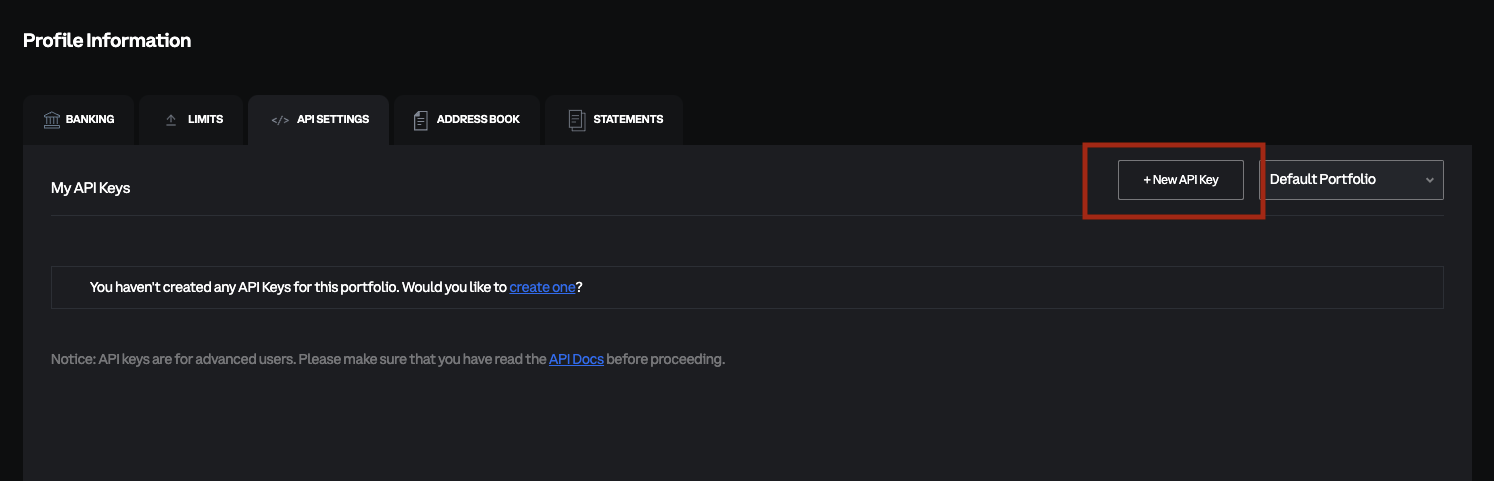Switch to the Limits tab

(205, 120)
